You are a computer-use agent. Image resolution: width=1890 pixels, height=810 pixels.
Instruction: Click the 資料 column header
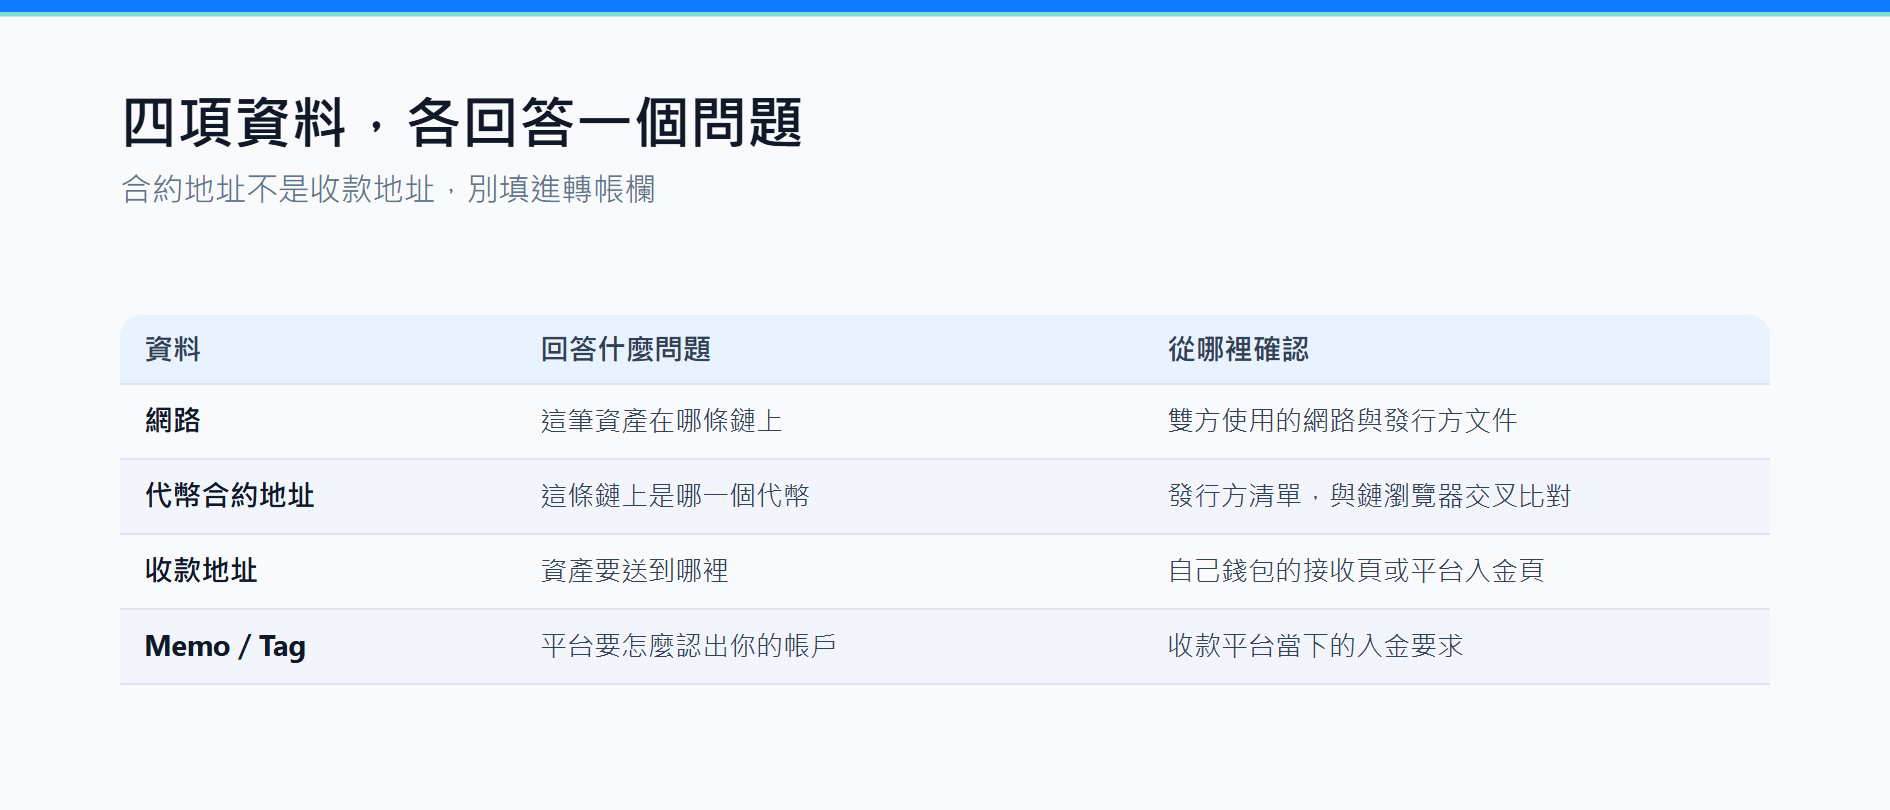(173, 349)
